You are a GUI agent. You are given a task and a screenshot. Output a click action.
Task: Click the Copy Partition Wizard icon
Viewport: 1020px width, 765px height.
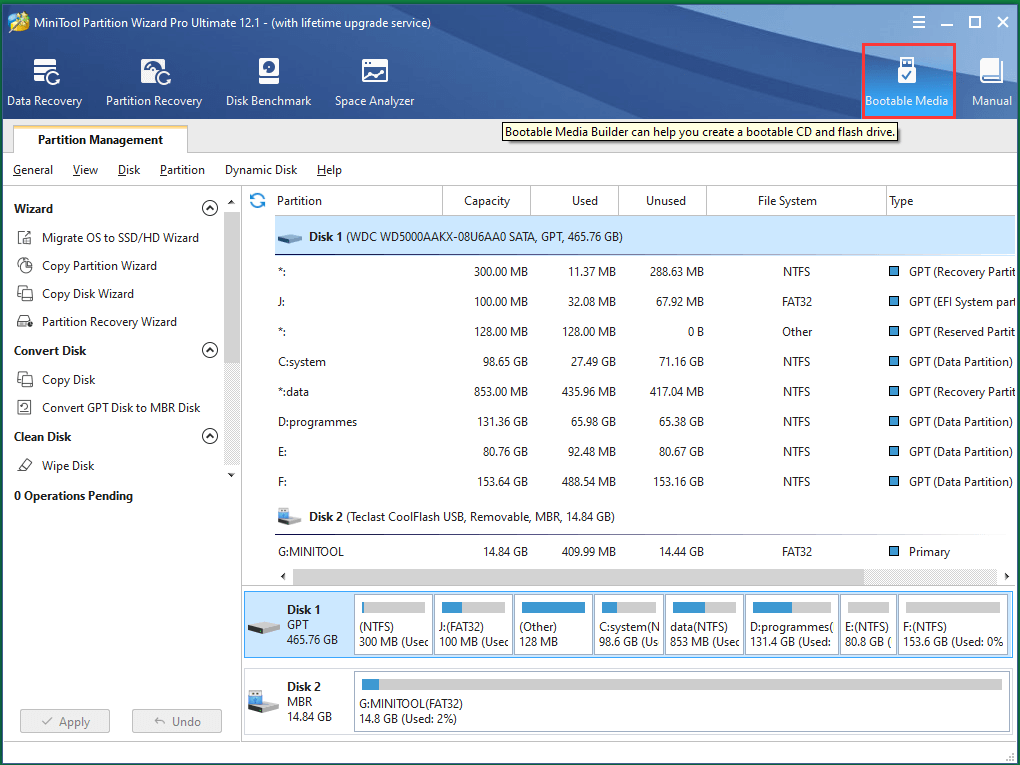click(24, 265)
